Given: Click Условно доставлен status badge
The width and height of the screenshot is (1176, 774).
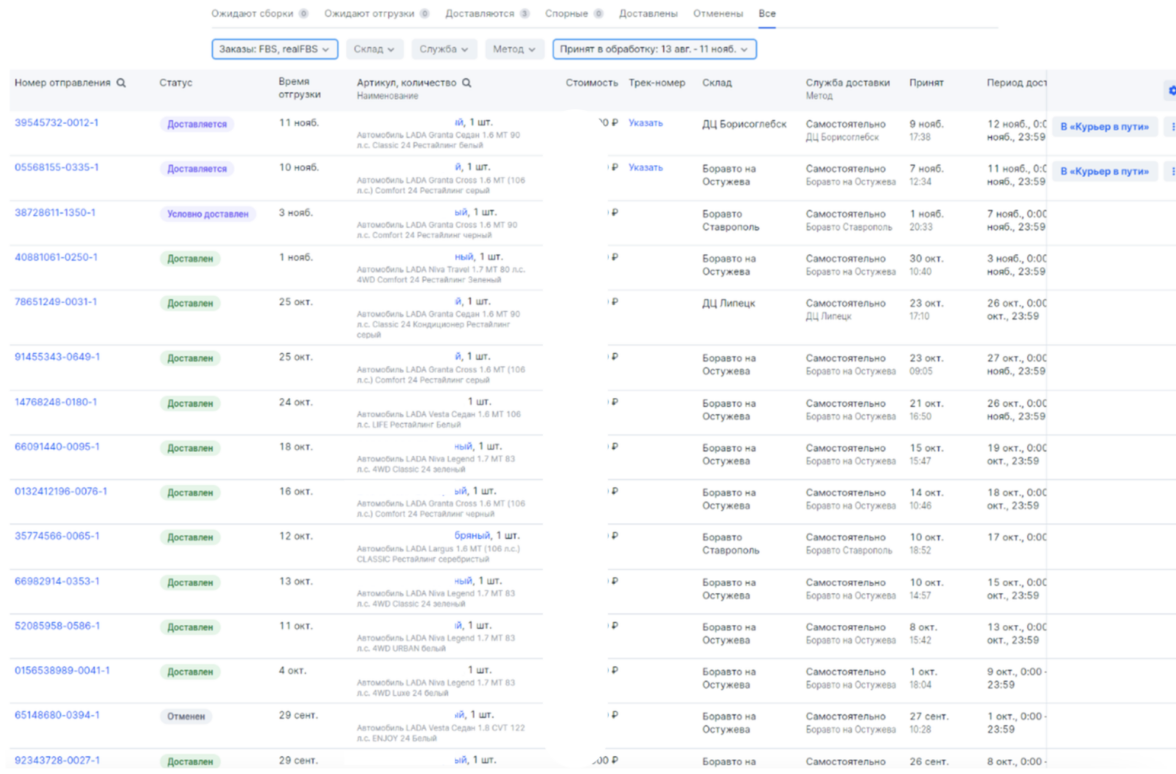Looking at the screenshot, I should pyautogui.click(x=208, y=214).
